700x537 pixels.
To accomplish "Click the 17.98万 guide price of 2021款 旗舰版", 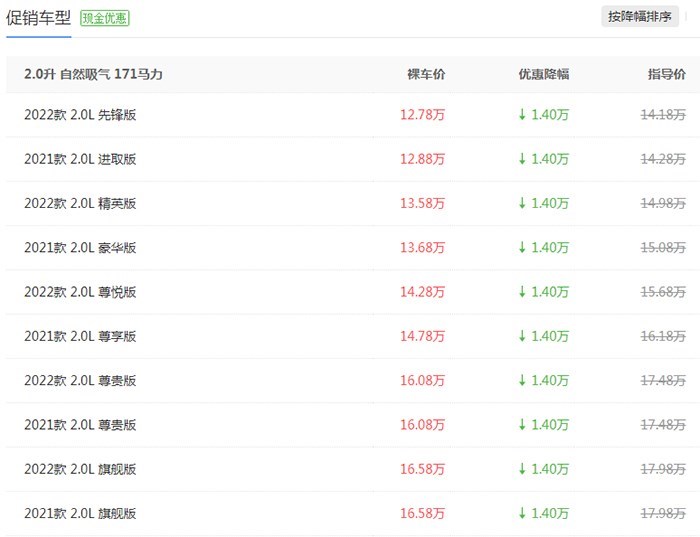I will [663, 513].
